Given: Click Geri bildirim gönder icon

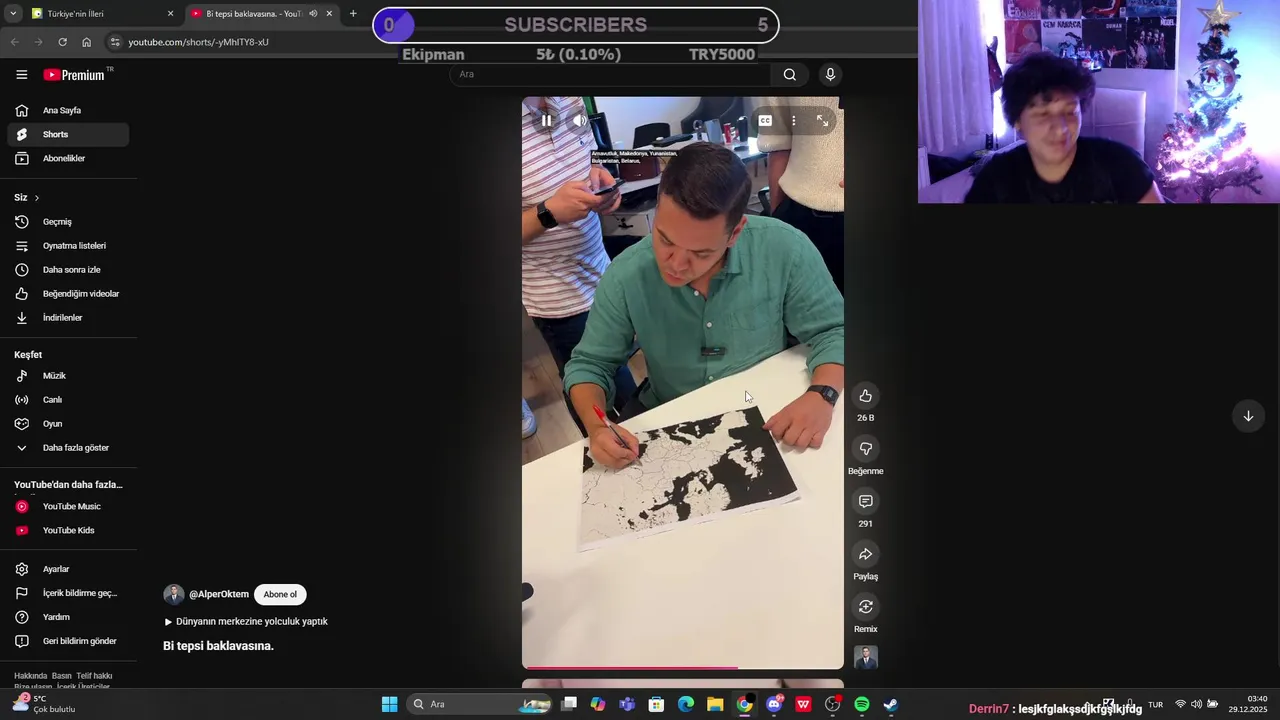Looking at the screenshot, I should click(x=22, y=641).
